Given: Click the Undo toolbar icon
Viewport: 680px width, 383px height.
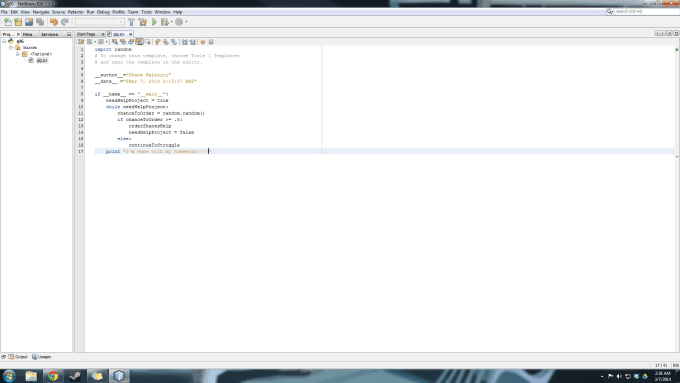Looking at the screenshot, I should click(x=54, y=22).
